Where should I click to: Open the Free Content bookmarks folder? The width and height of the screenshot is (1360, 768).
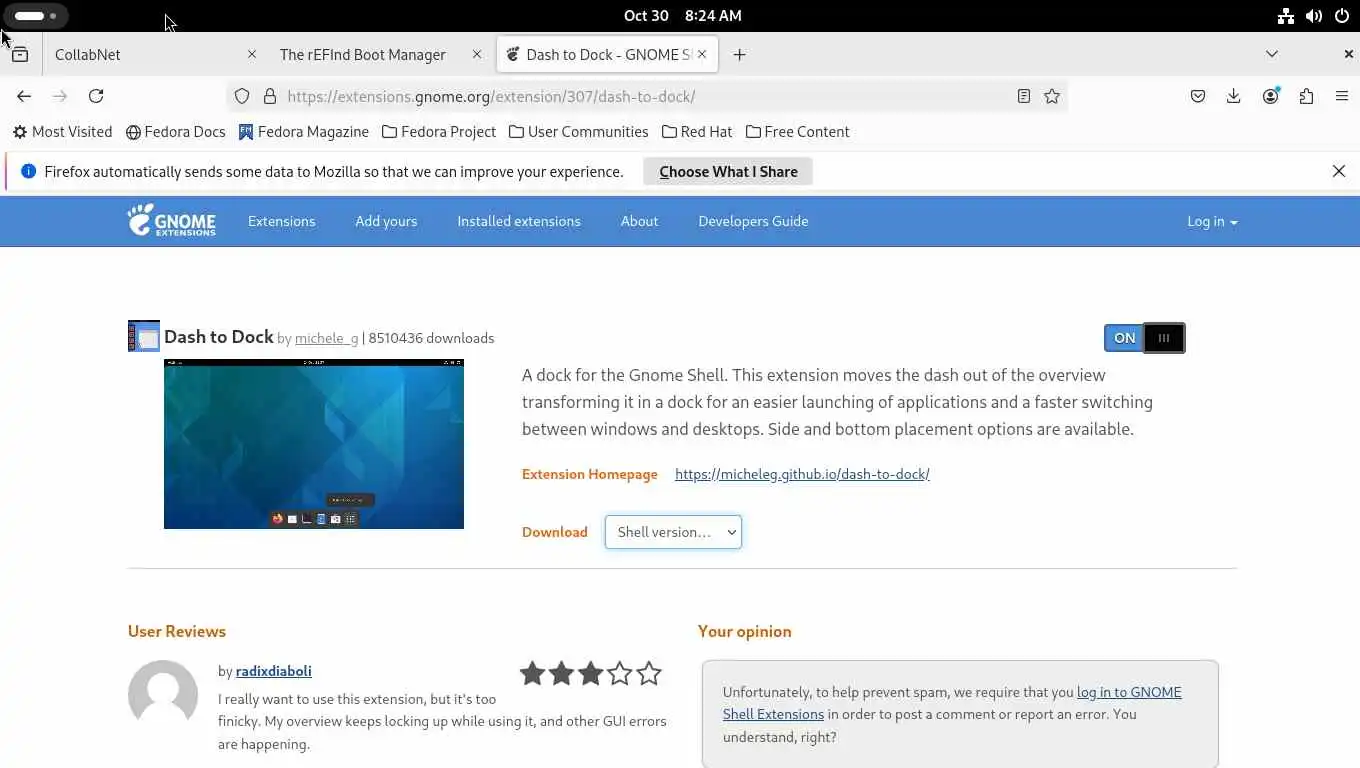pyautogui.click(x=798, y=132)
